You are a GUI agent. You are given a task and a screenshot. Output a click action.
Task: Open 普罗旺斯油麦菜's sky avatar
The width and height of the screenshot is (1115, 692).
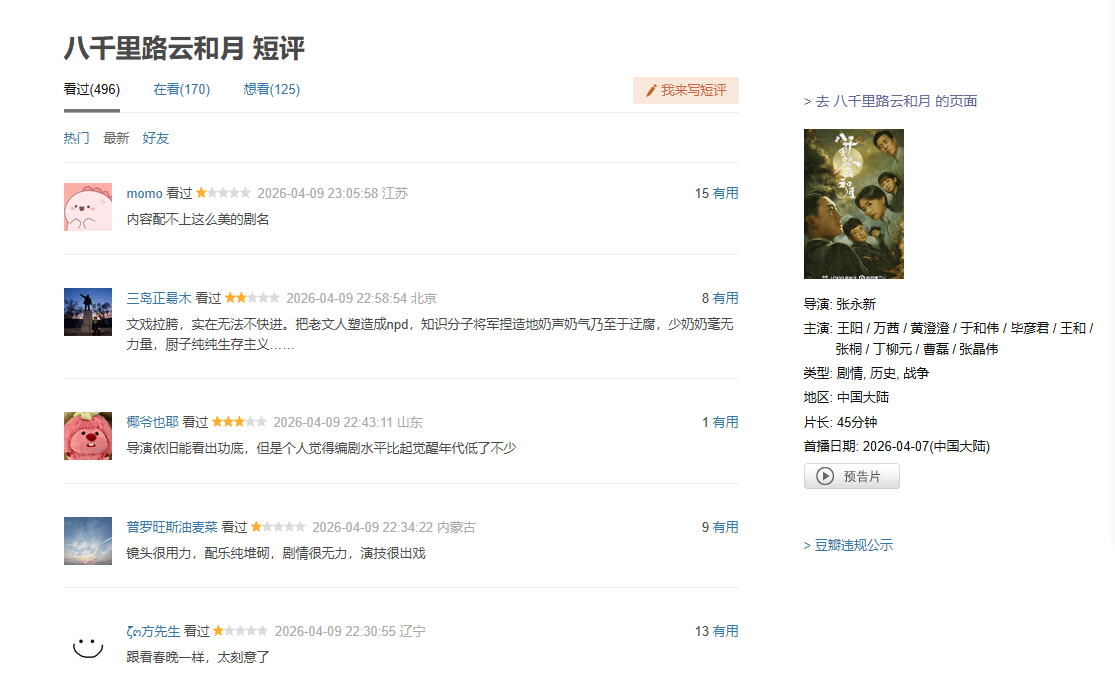coord(87,541)
